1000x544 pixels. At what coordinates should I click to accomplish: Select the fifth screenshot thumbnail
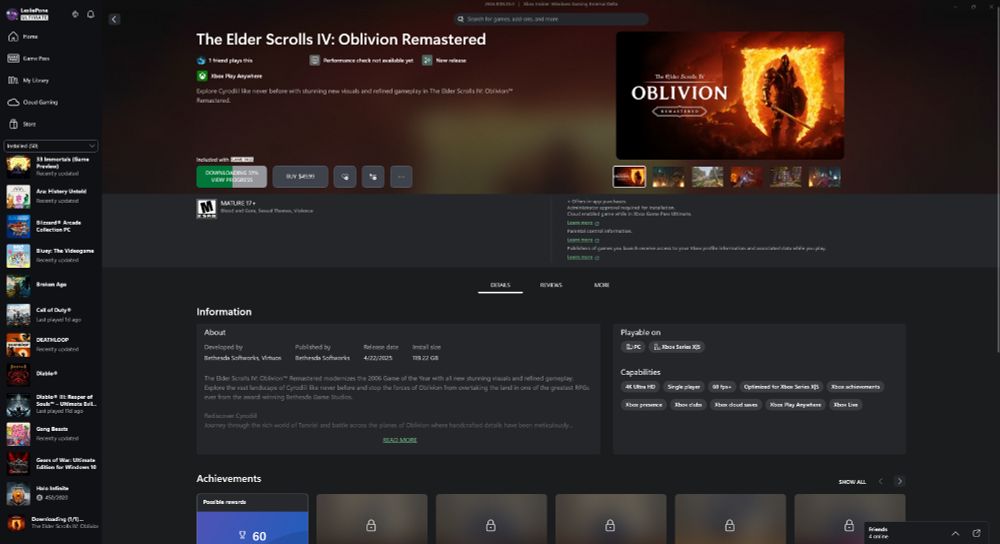(x=786, y=177)
